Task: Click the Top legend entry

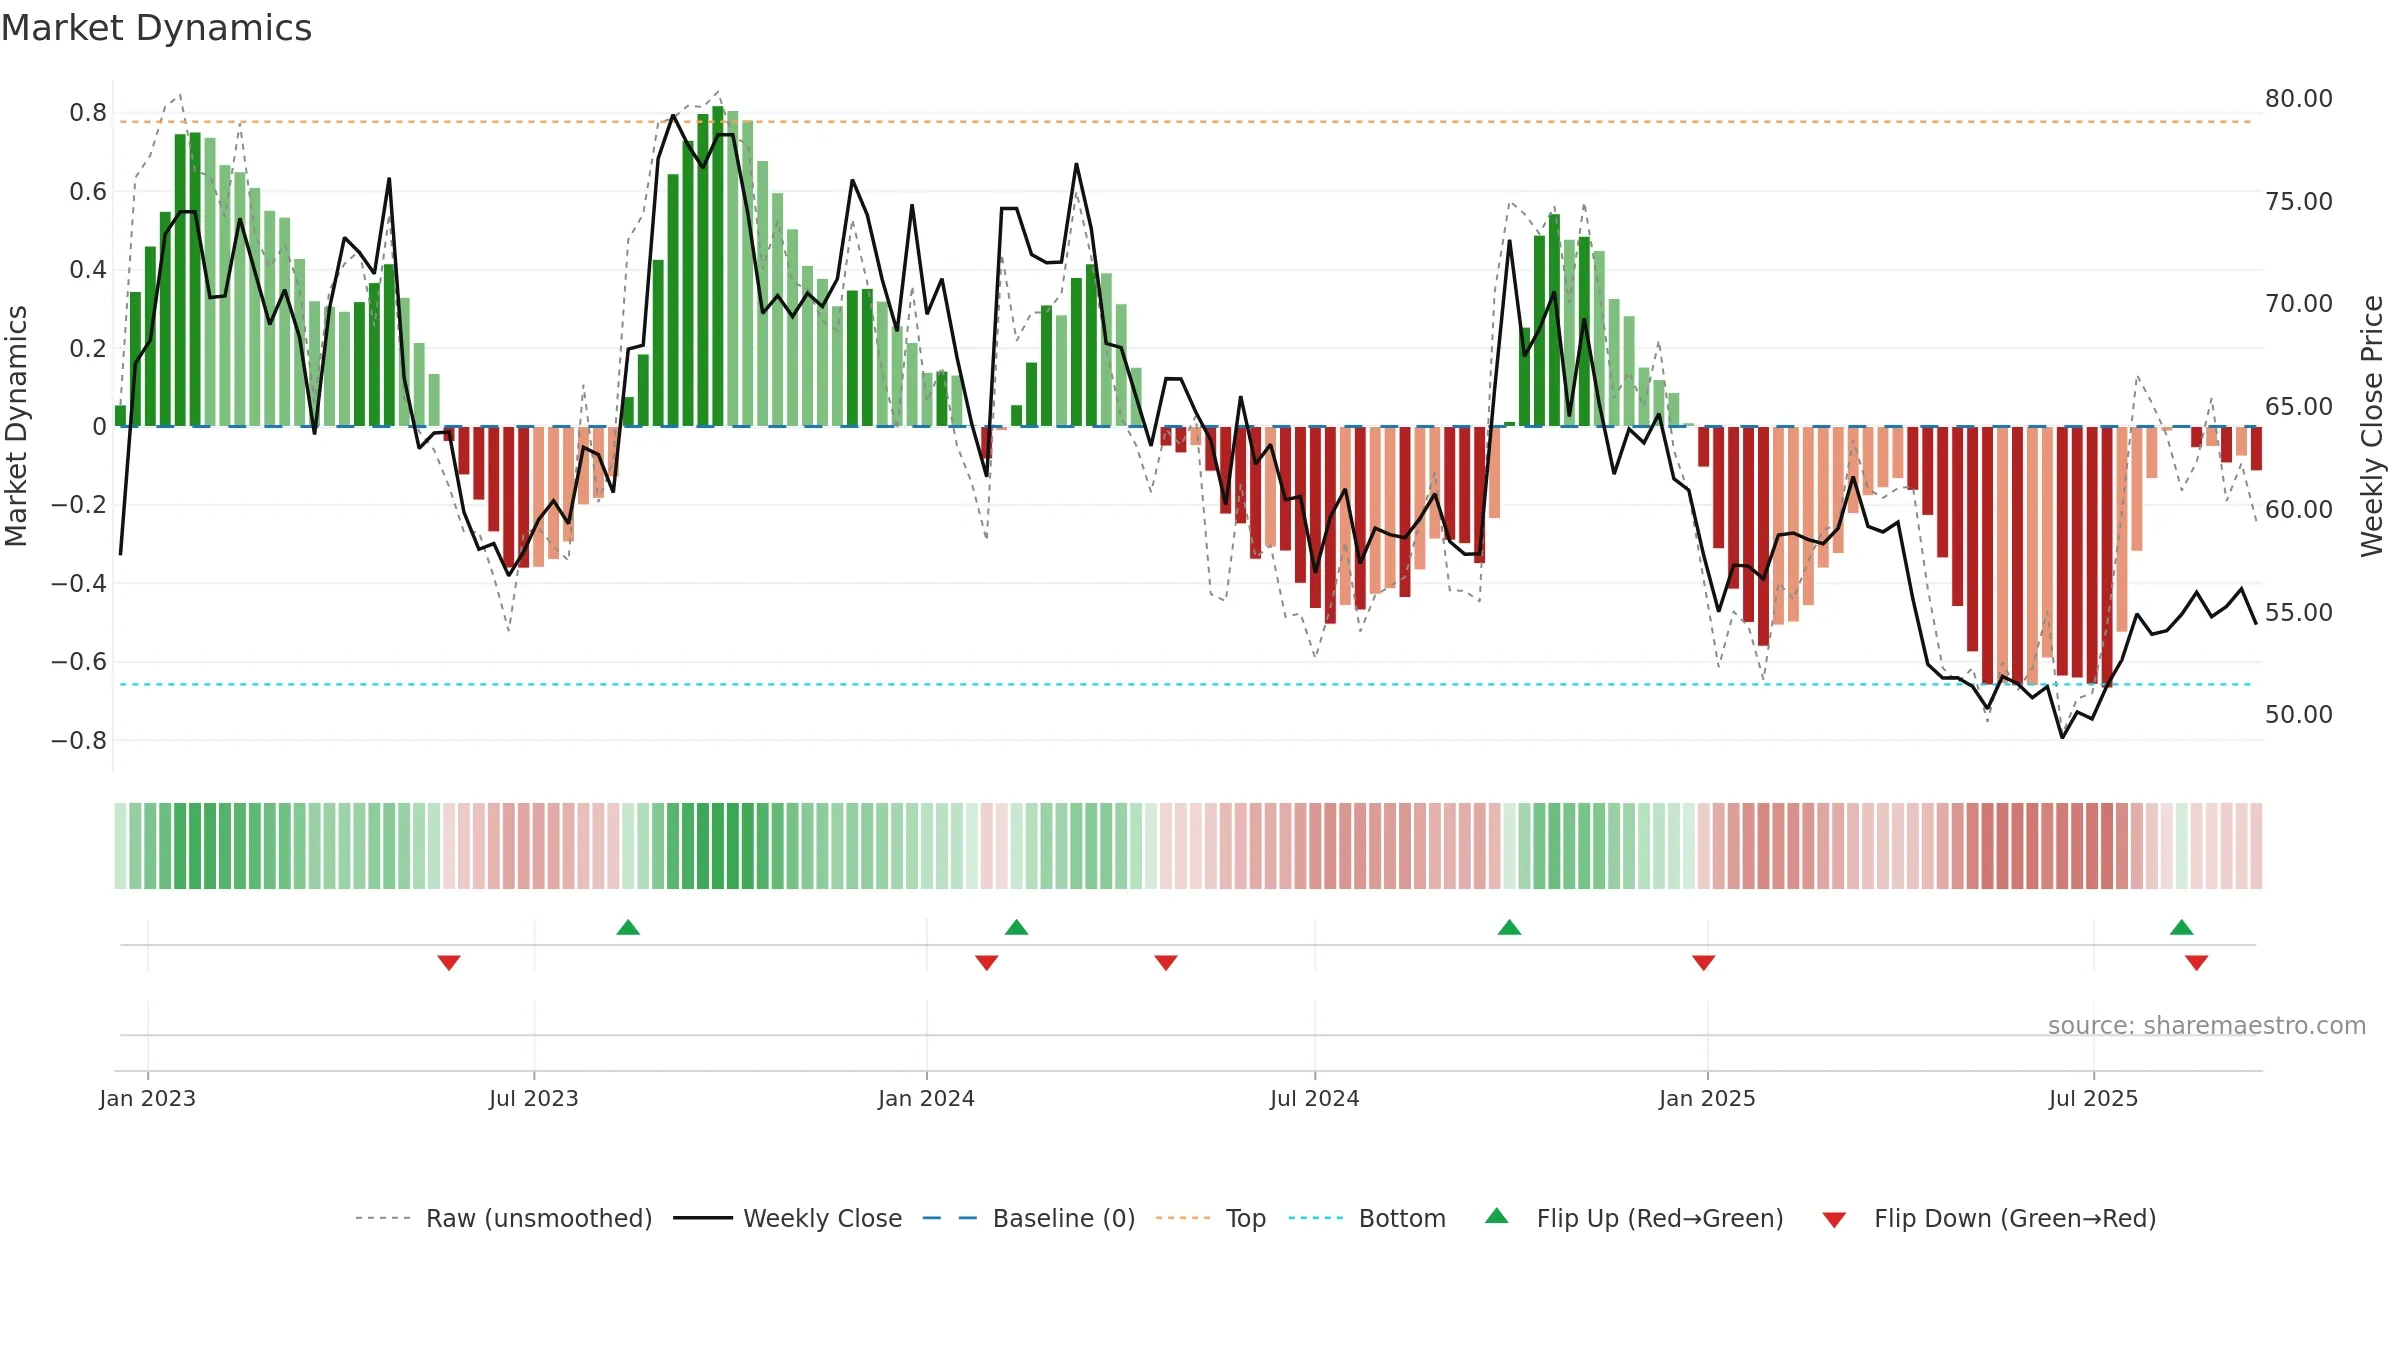Action: tap(1211, 1218)
